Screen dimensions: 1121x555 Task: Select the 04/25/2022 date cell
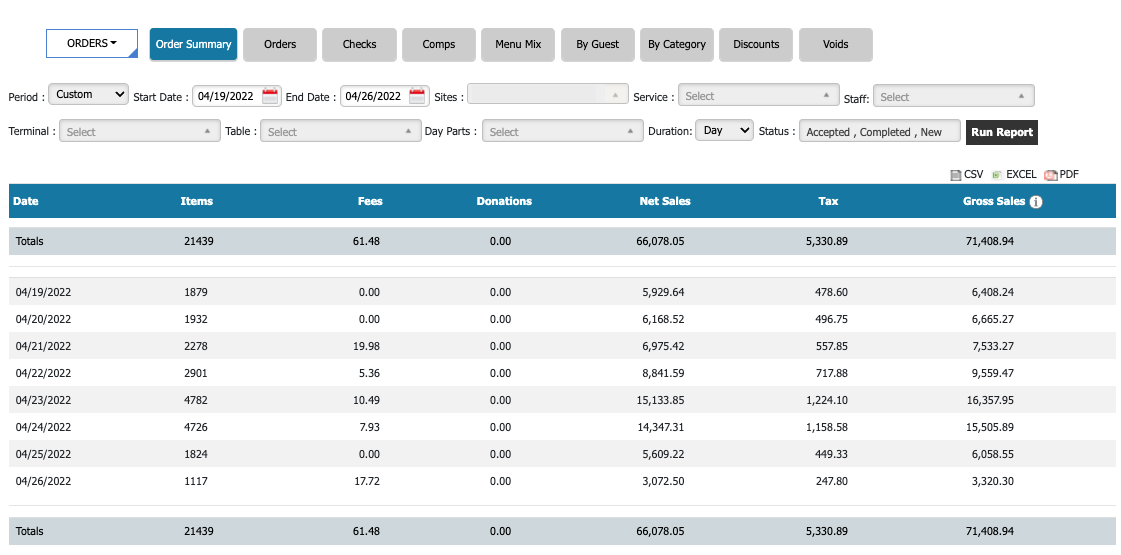tap(44, 454)
